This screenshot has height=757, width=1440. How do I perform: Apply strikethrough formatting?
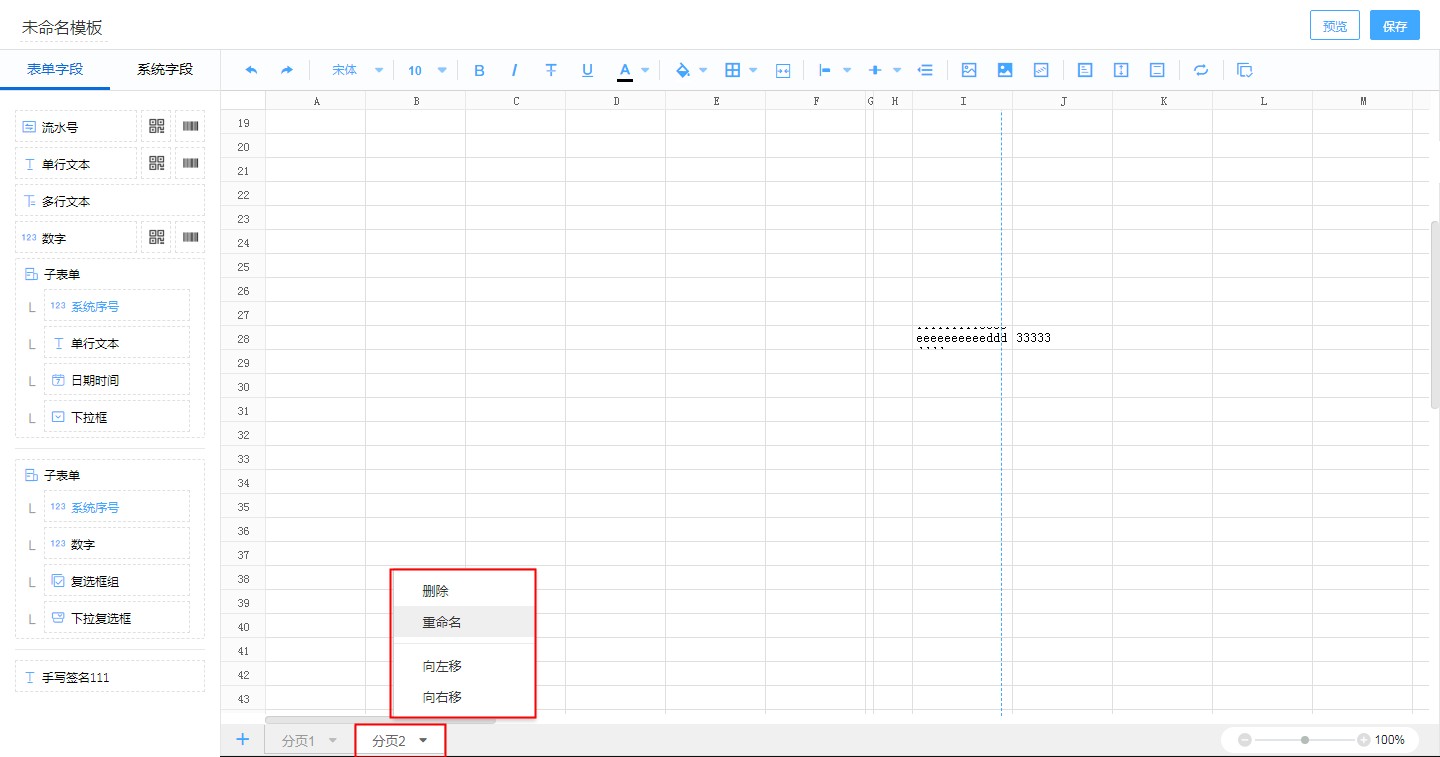pos(551,70)
